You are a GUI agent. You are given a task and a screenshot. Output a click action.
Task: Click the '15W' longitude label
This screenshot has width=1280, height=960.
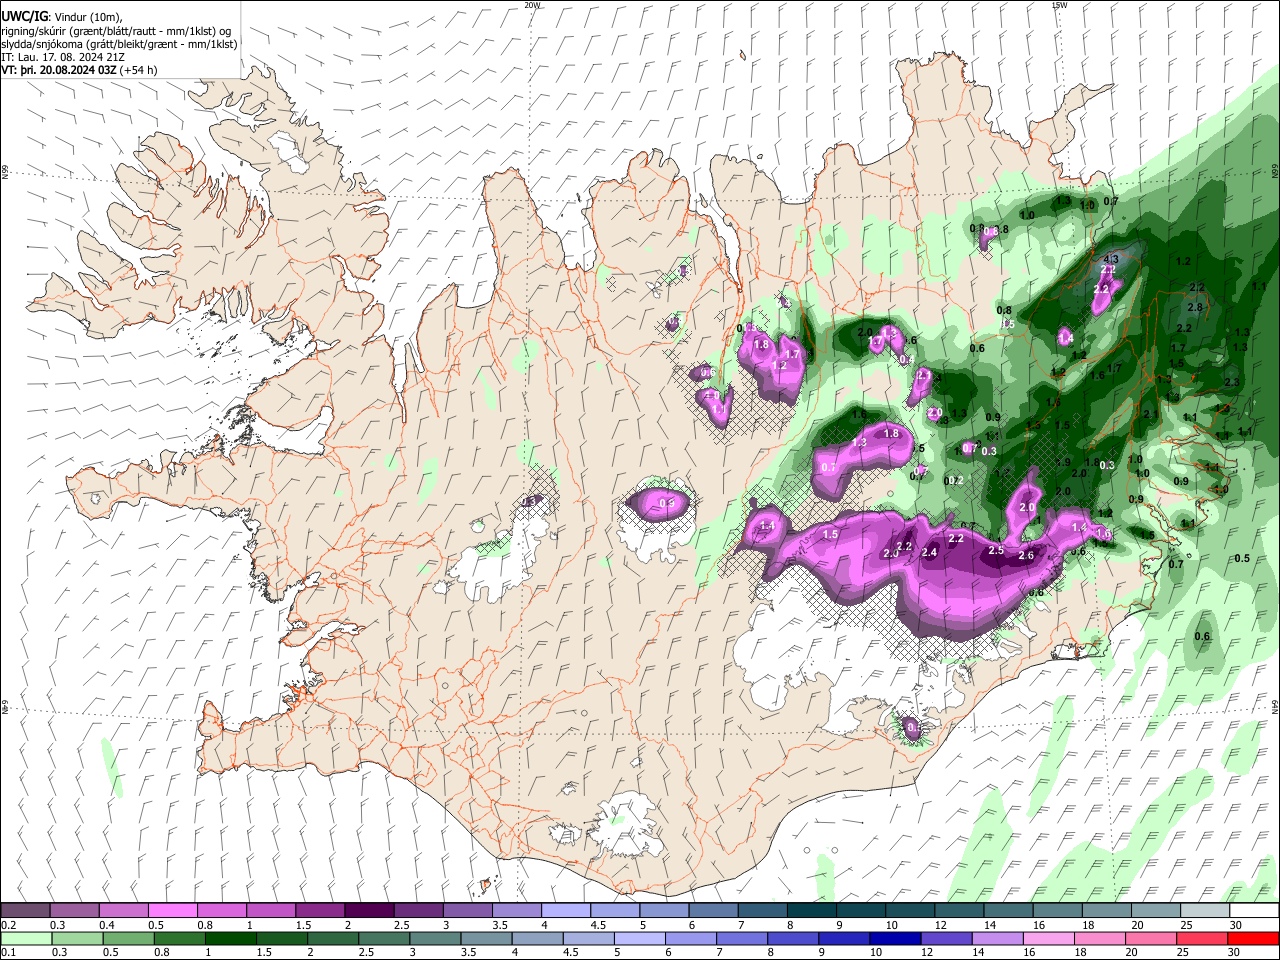(1059, 5)
